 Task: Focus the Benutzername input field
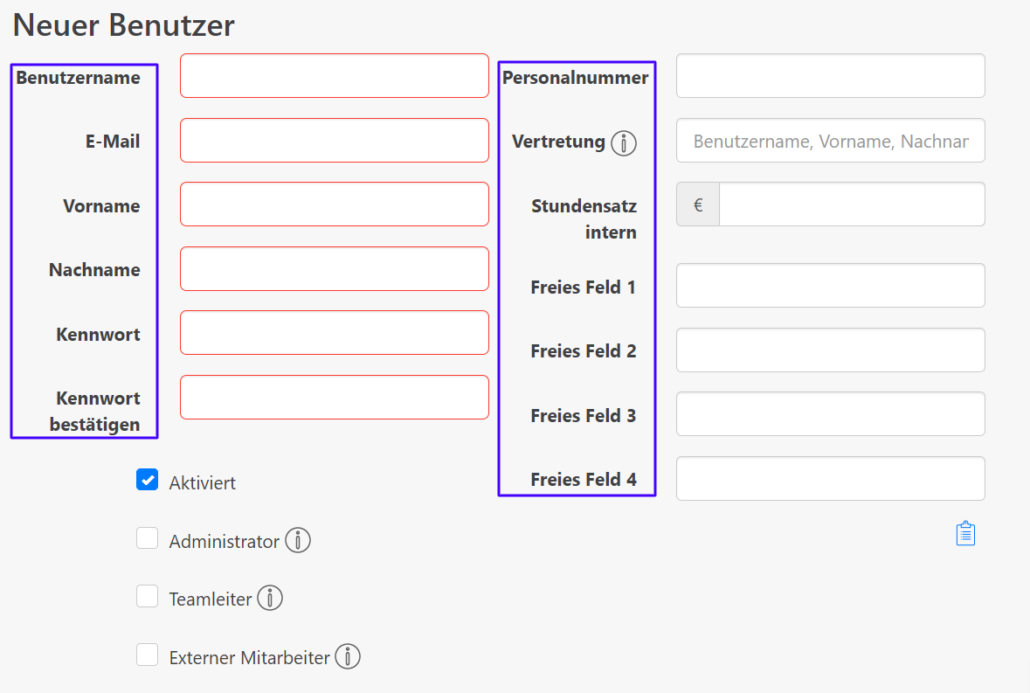point(334,76)
